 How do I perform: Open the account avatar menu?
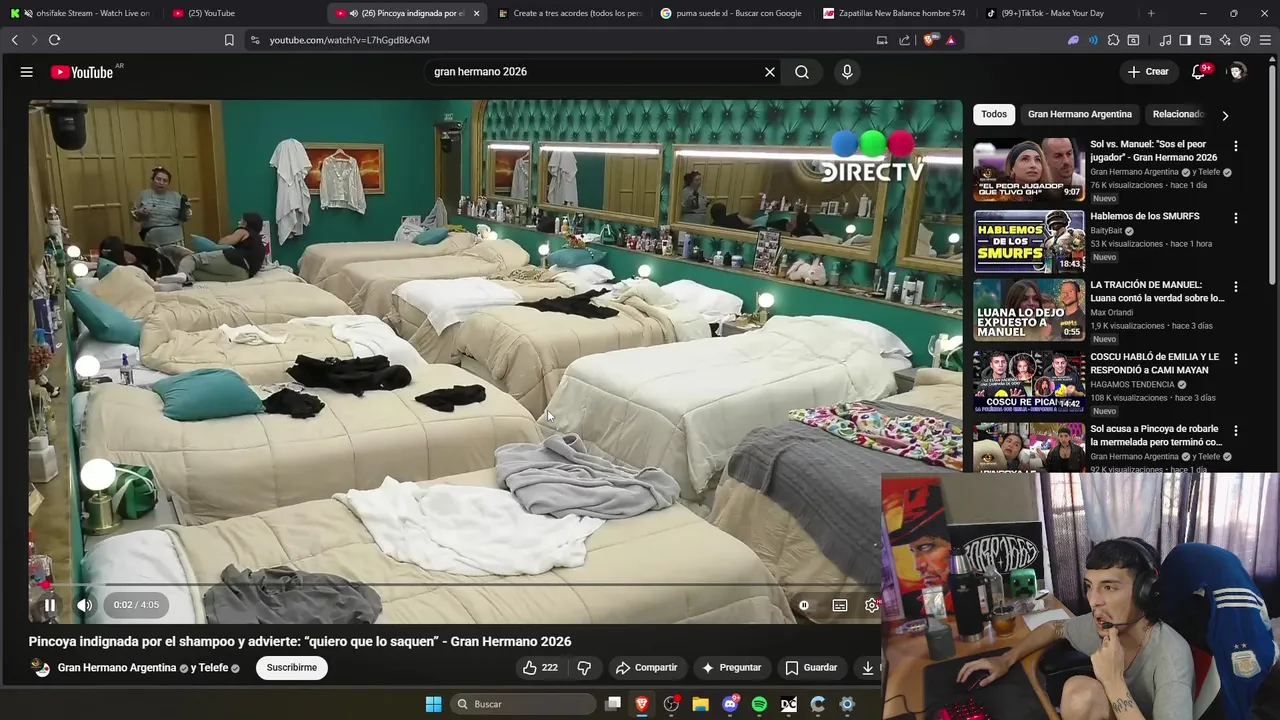coord(1237,72)
